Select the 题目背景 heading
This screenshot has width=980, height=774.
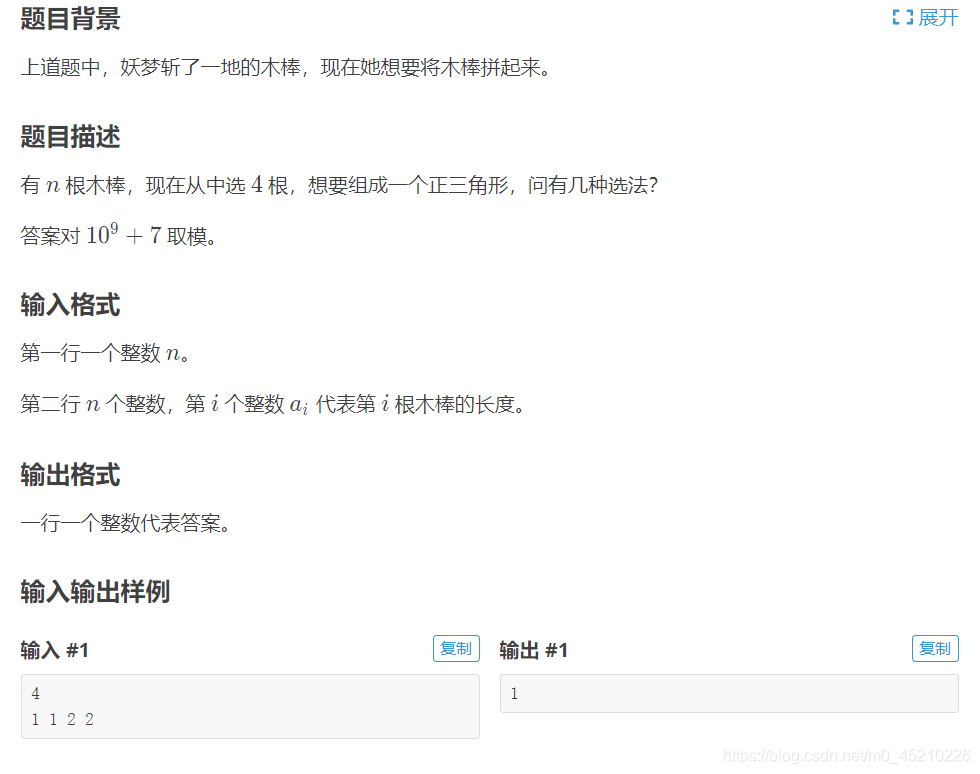70,18
